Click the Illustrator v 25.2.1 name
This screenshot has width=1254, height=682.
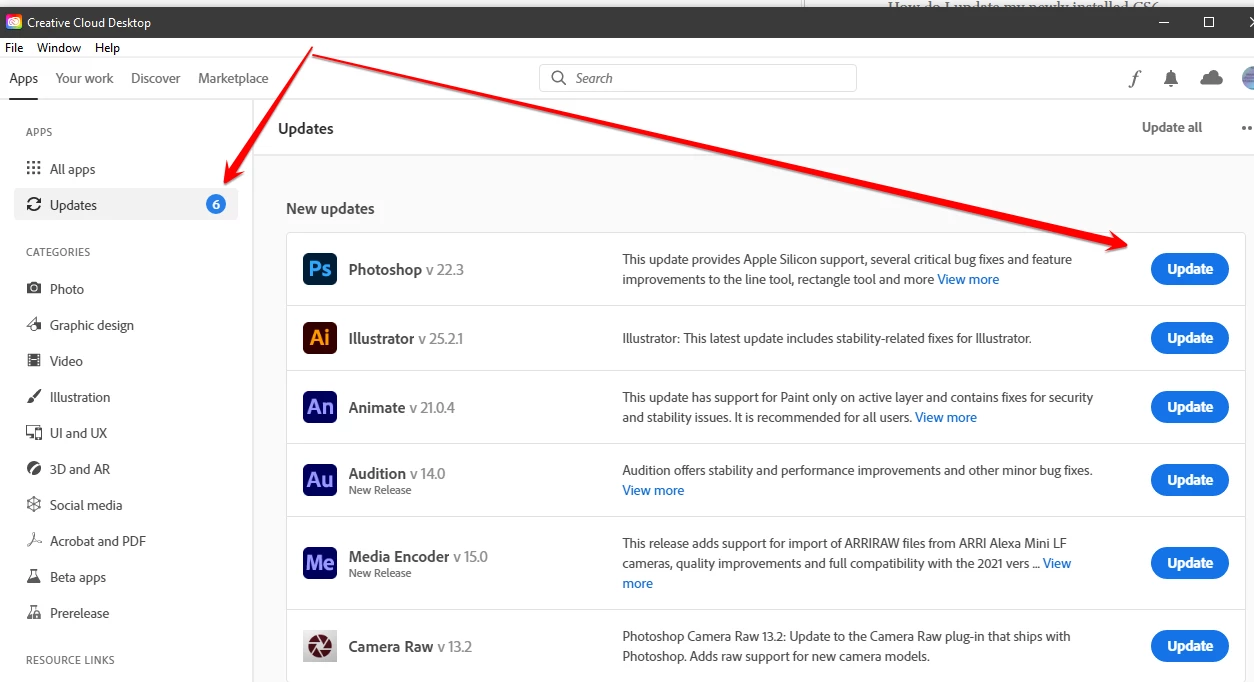tap(405, 339)
